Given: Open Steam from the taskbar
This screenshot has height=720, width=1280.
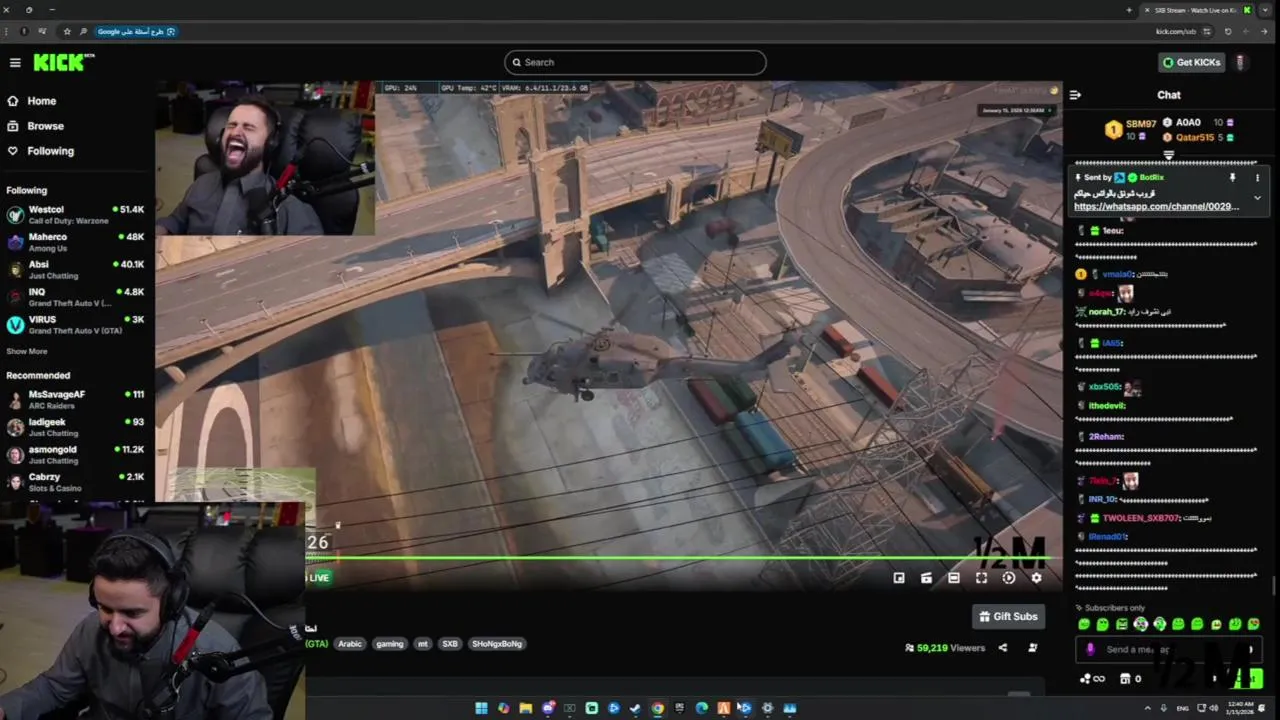Looking at the screenshot, I should click(635, 708).
